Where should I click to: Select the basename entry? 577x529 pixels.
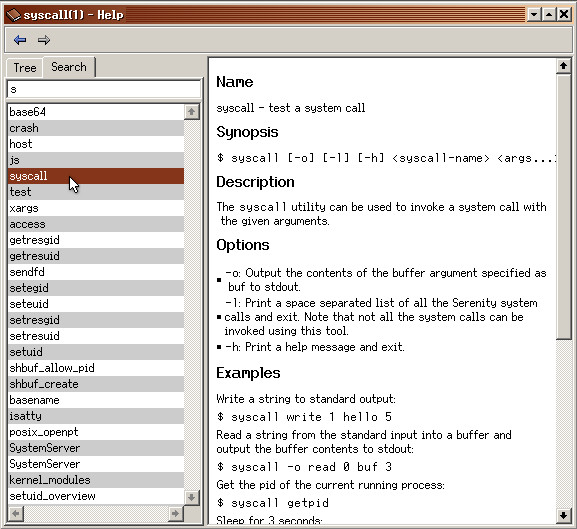(96, 400)
